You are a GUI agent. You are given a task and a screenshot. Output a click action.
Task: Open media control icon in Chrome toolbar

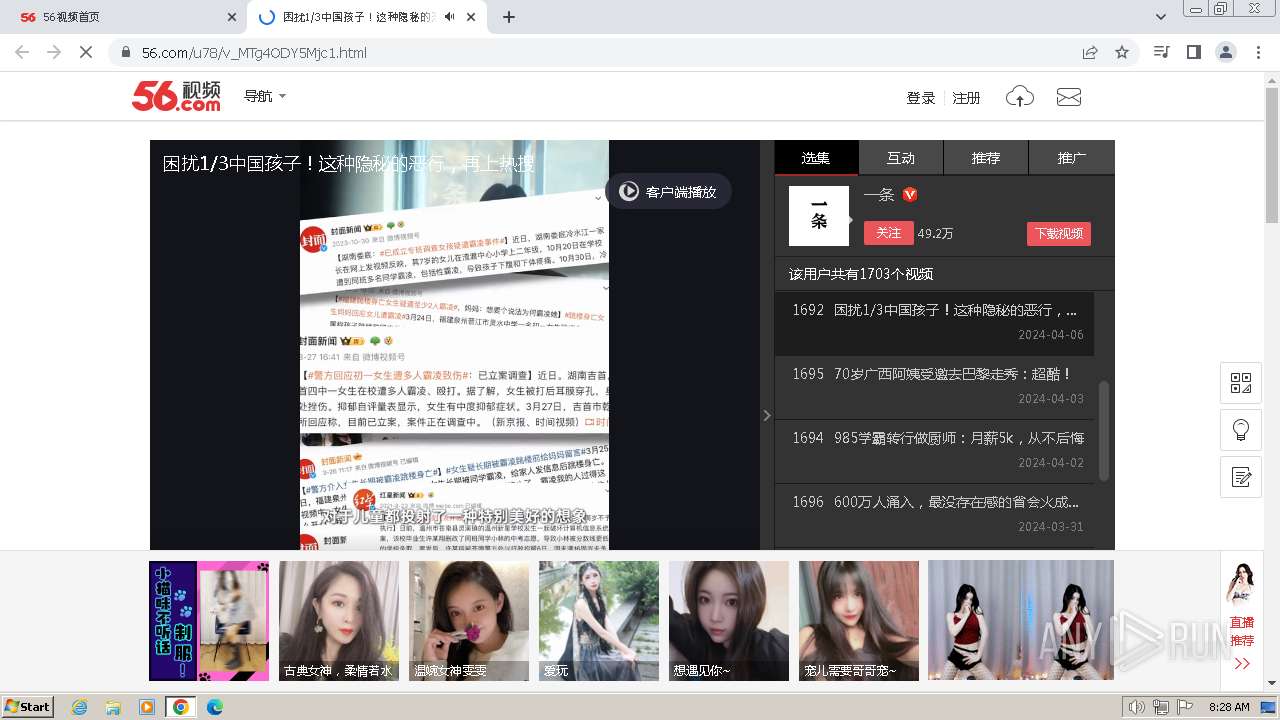[x=1161, y=52]
